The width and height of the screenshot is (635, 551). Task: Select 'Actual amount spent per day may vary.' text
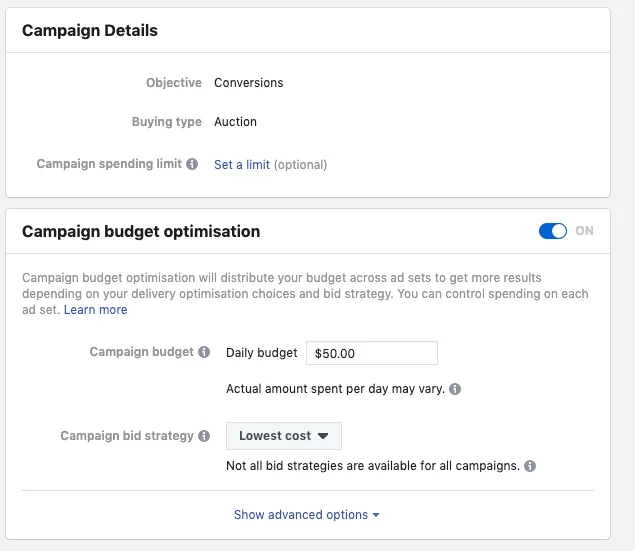coord(335,389)
